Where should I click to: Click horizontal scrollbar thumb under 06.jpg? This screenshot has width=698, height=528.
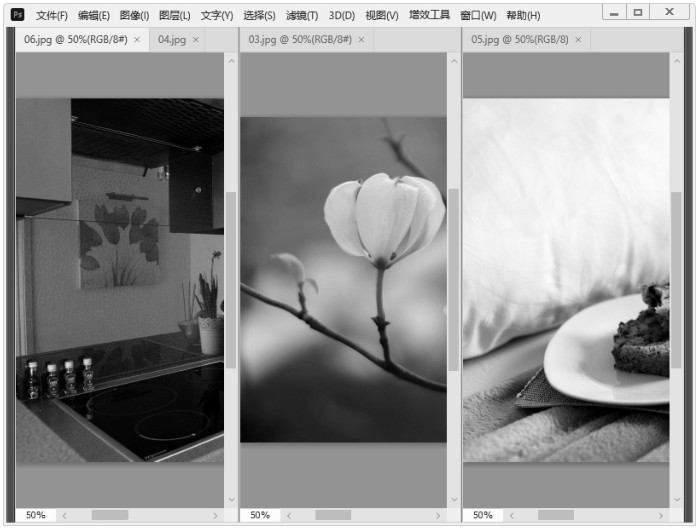tap(110, 515)
